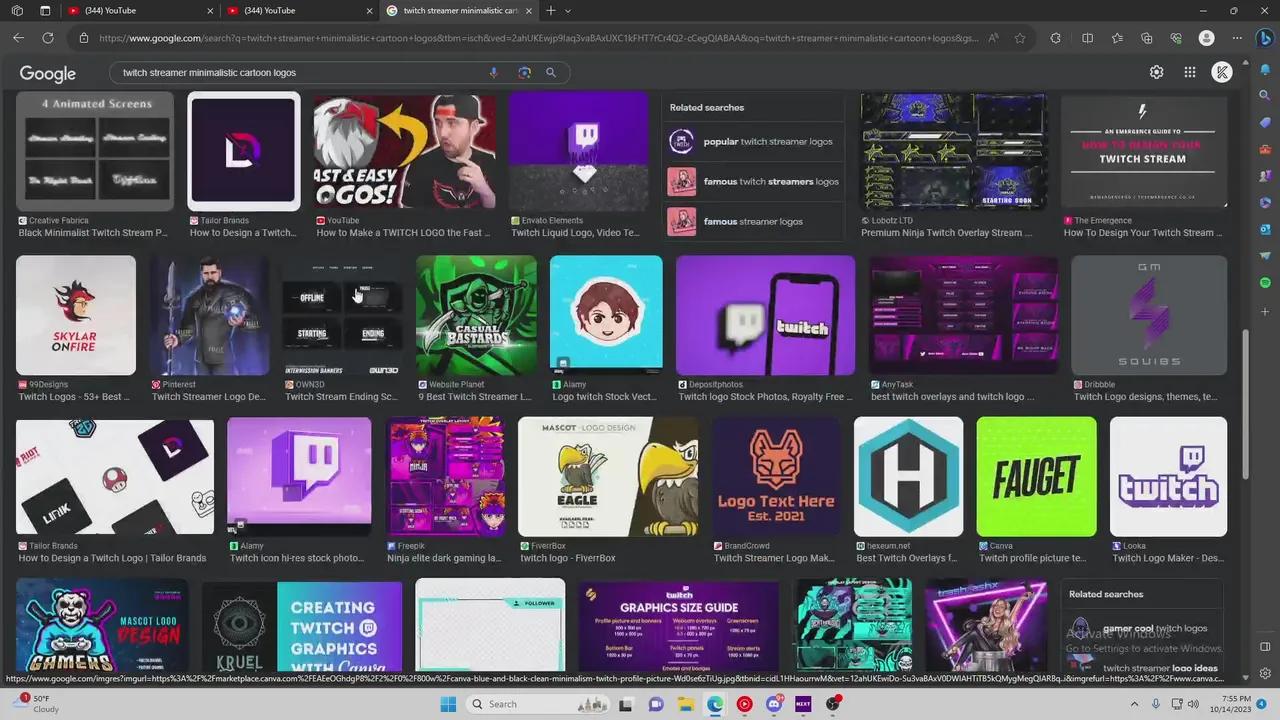Switch to the first YouTube tab
Image resolution: width=1280 pixels, height=720 pixels.
[139, 10]
